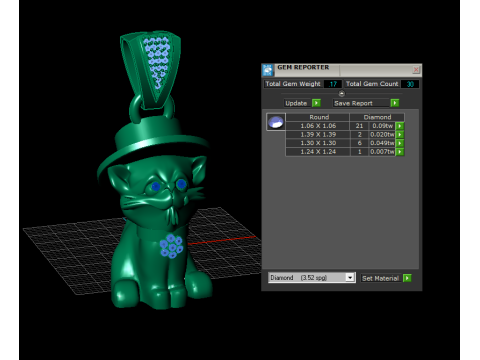The height and width of the screenshot is (360, 480).
Task: Click the Total Gem Weight value field
Action: pos(333,84)
